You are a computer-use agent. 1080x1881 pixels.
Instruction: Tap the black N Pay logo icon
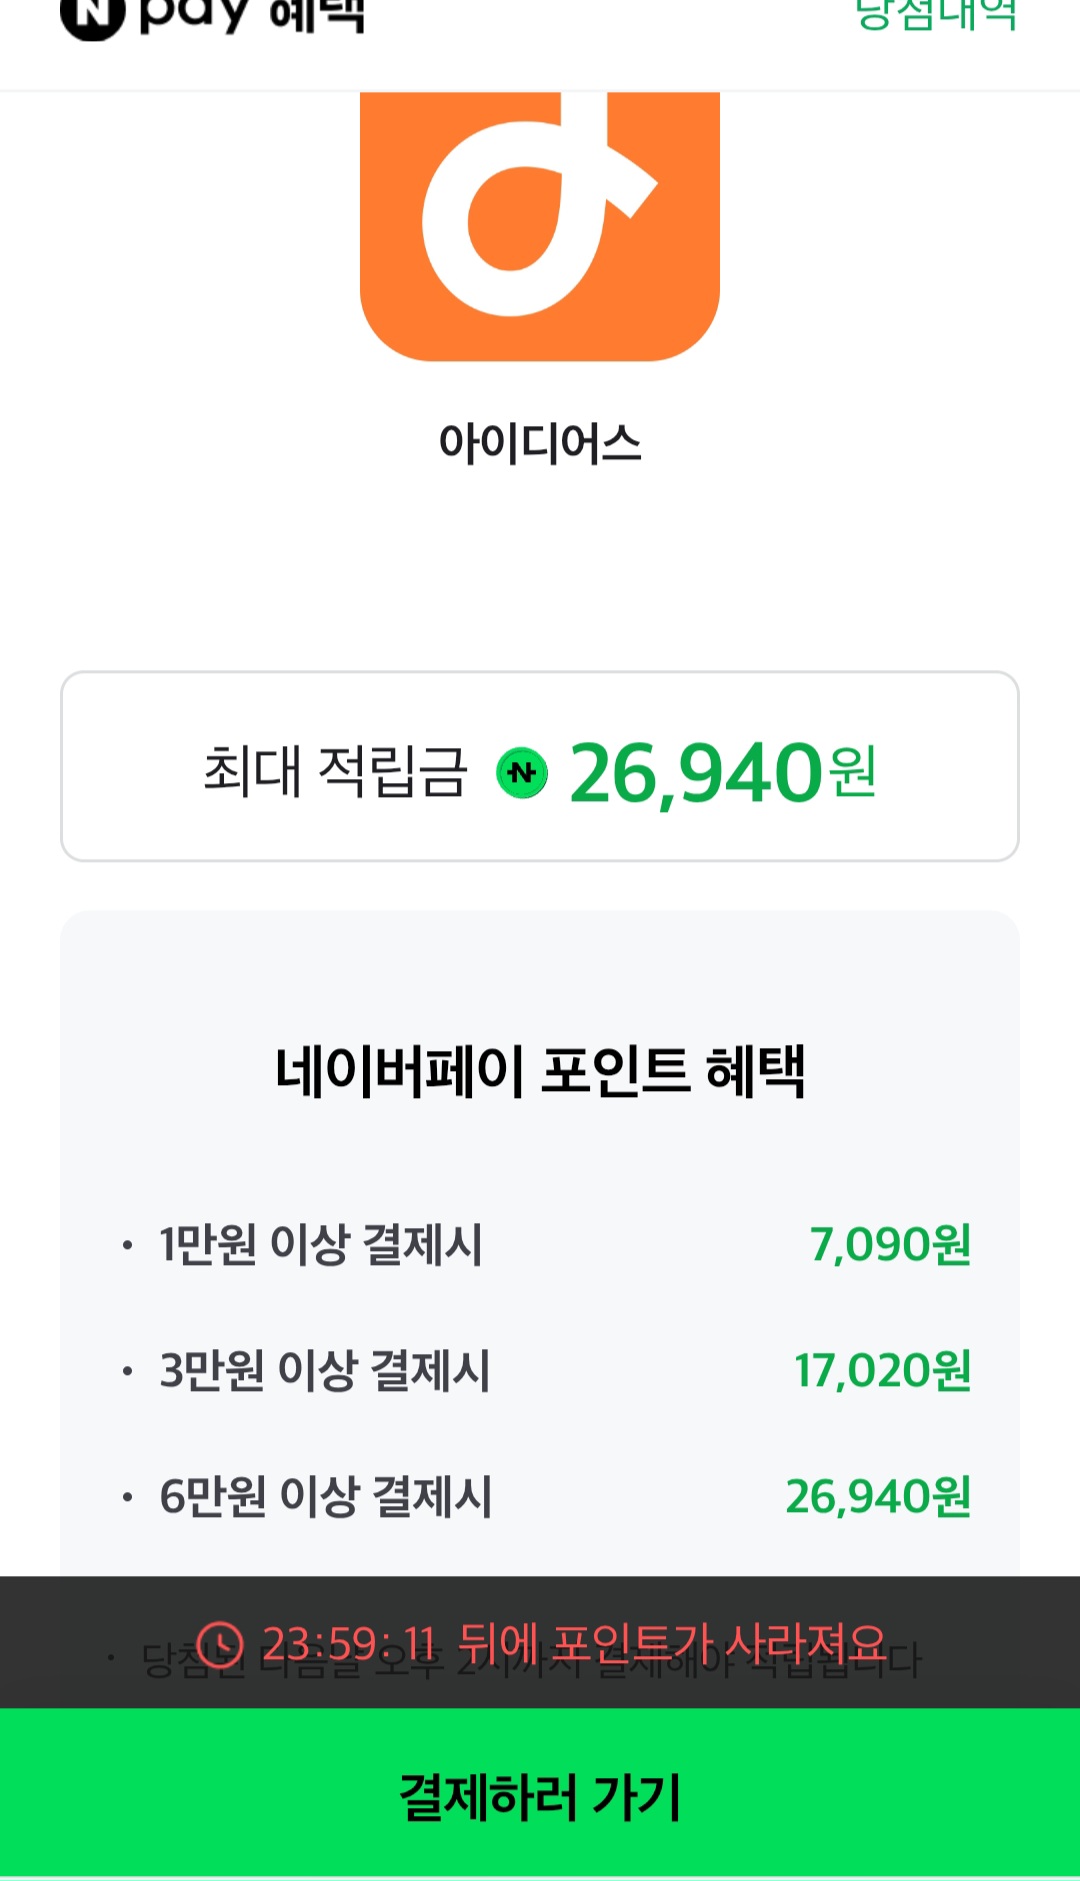click(92, 16)
